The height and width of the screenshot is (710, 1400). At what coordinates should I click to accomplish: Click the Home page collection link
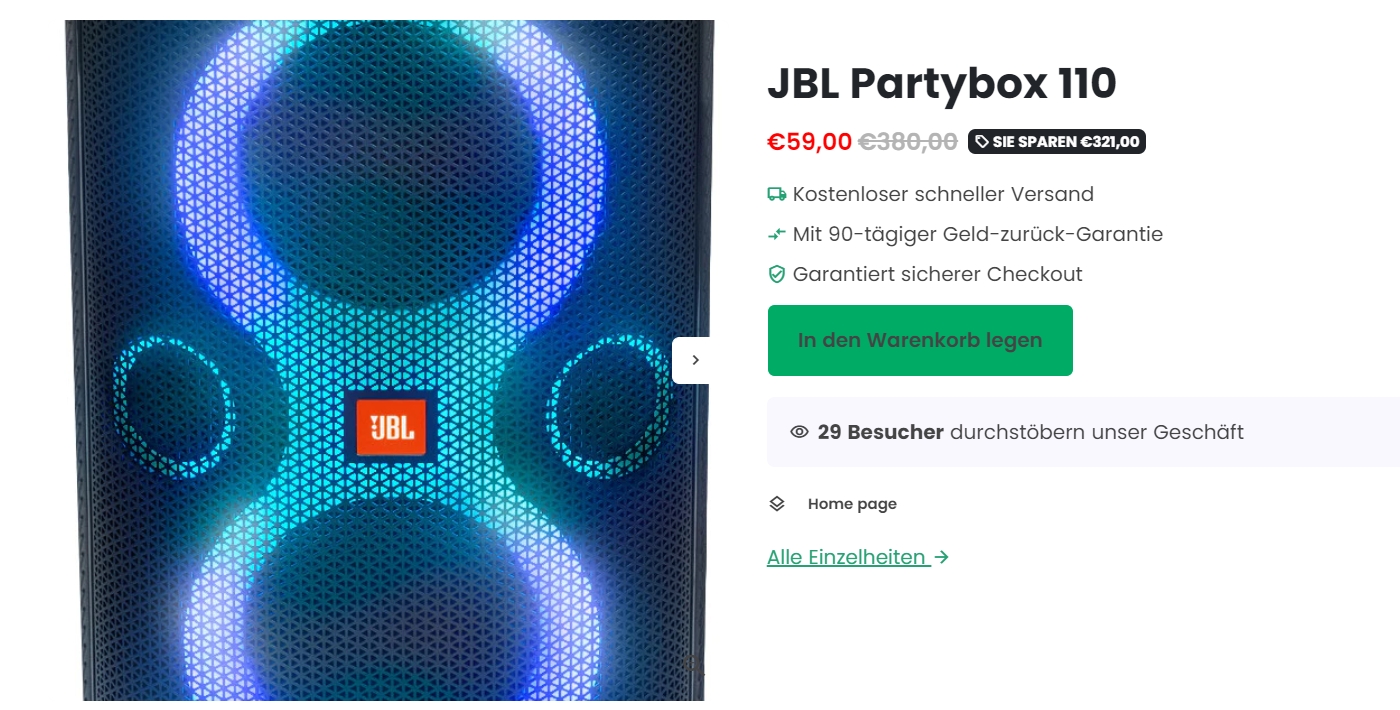coord(852,504)
